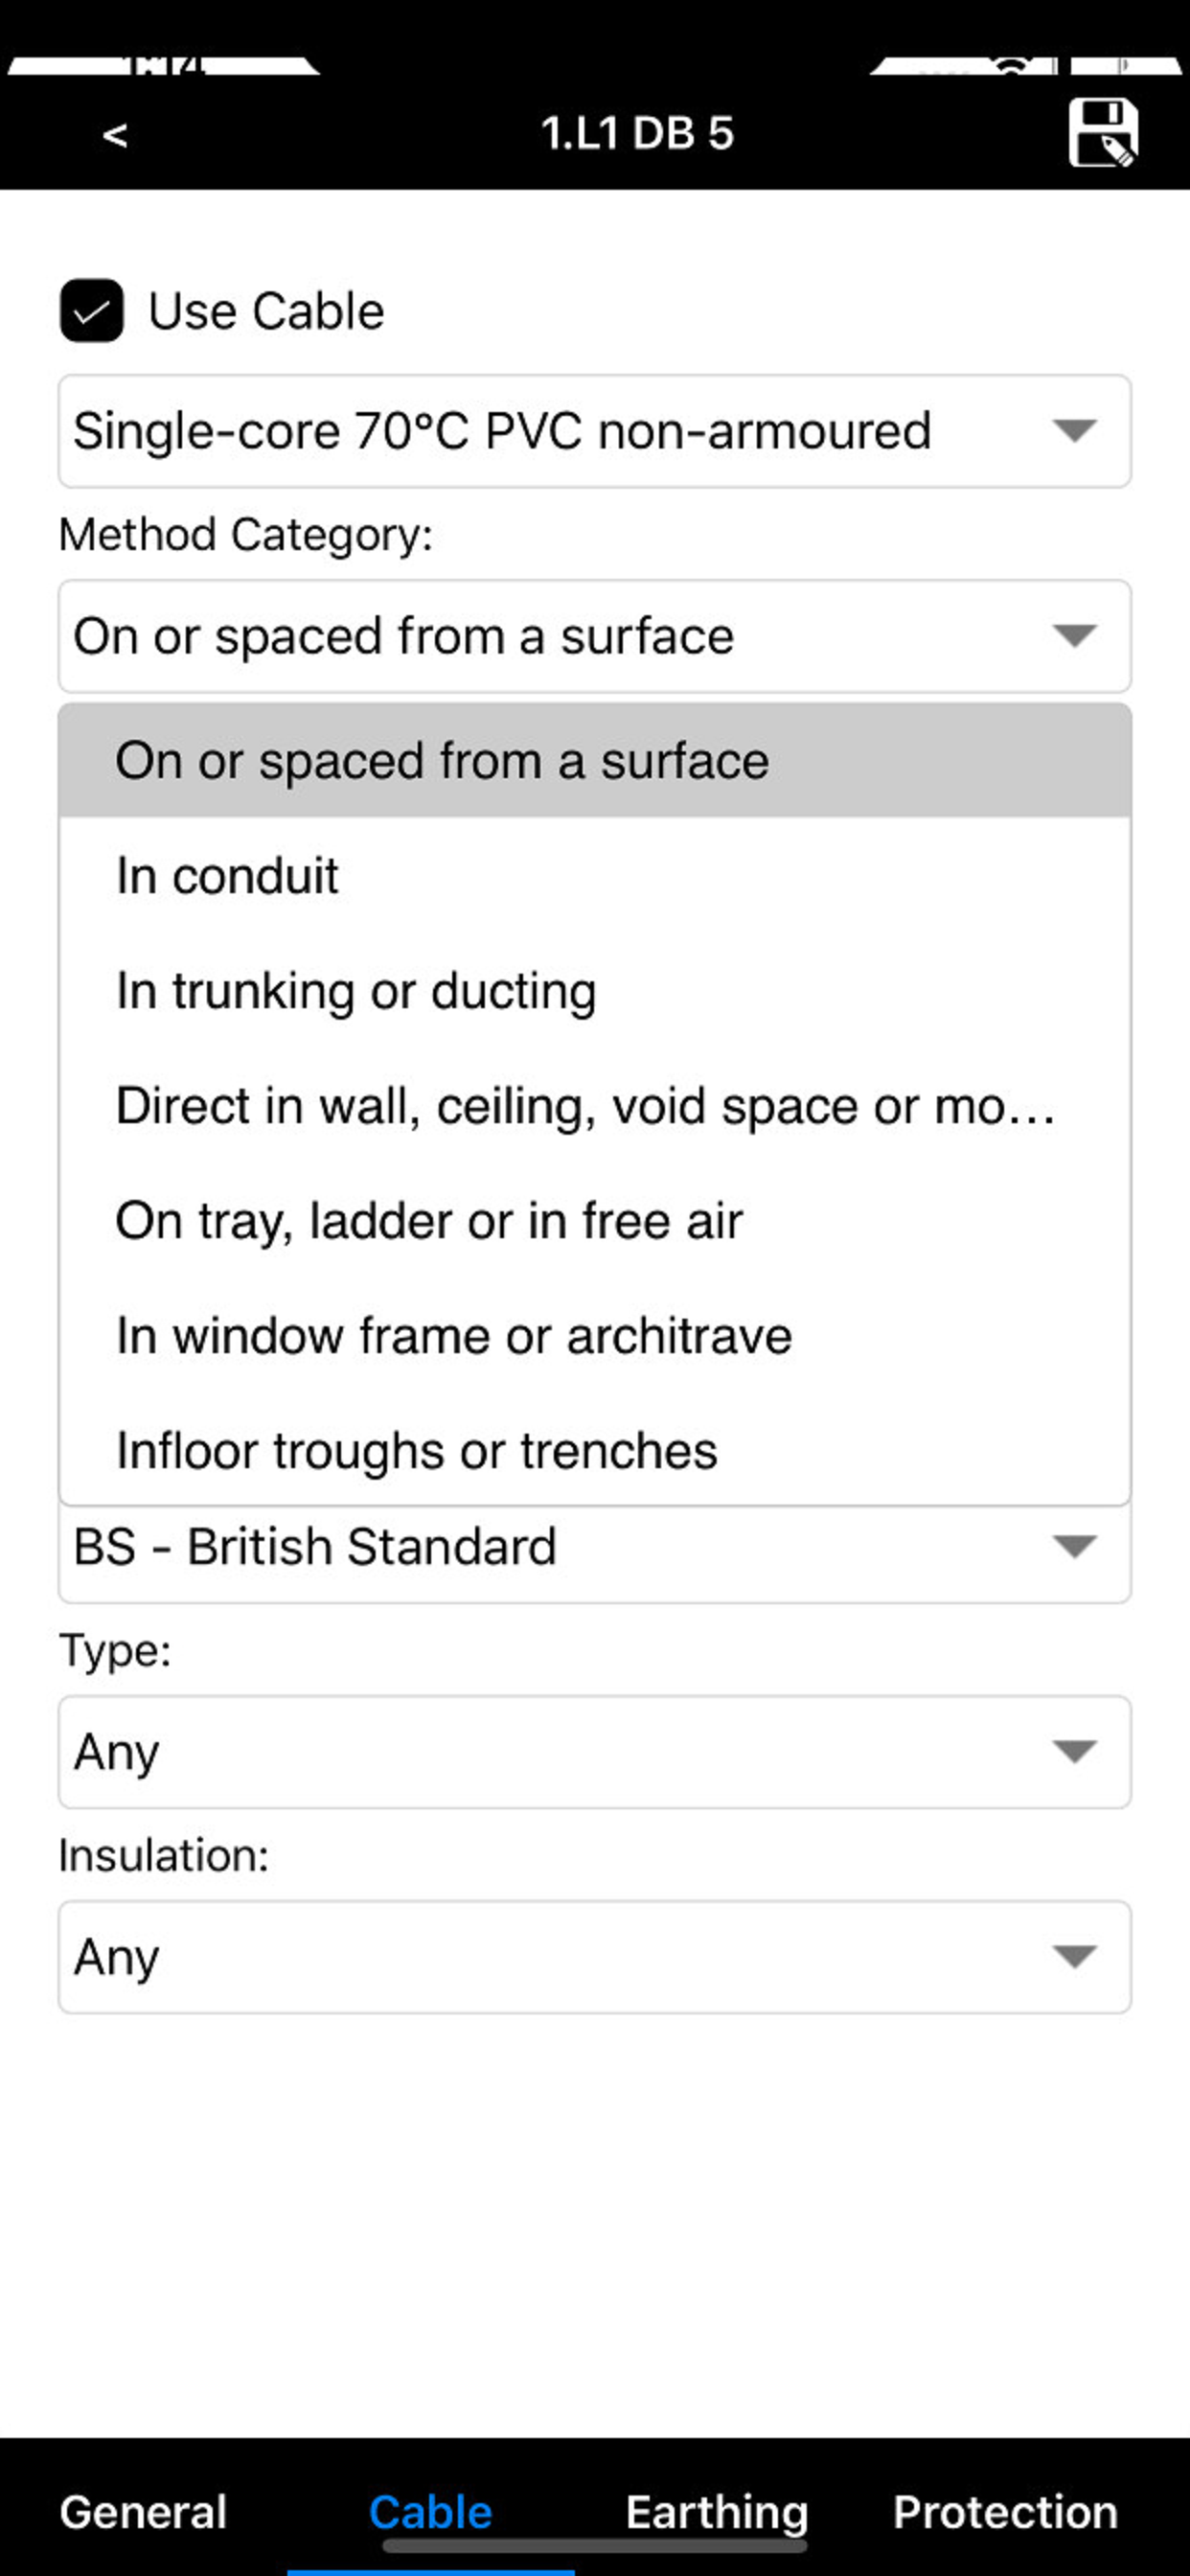Choose 'Direct in wall, ceiling, void space' option
This screenshot has width=1190, height=2576.
click(595, 1105)
